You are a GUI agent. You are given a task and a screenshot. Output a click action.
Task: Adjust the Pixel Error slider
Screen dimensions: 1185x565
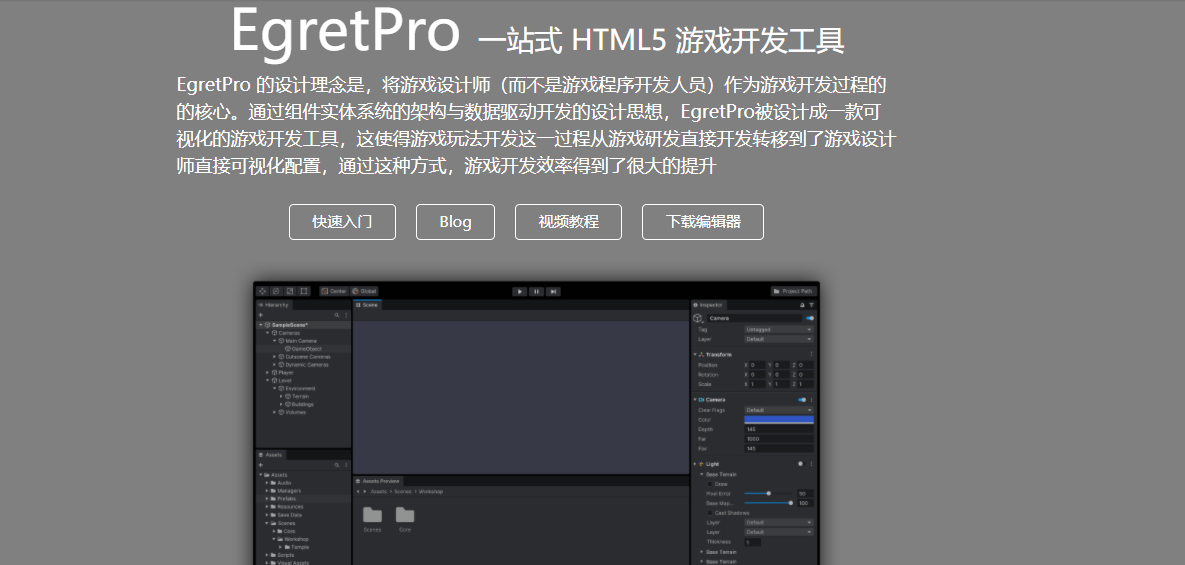click(768, 493)
